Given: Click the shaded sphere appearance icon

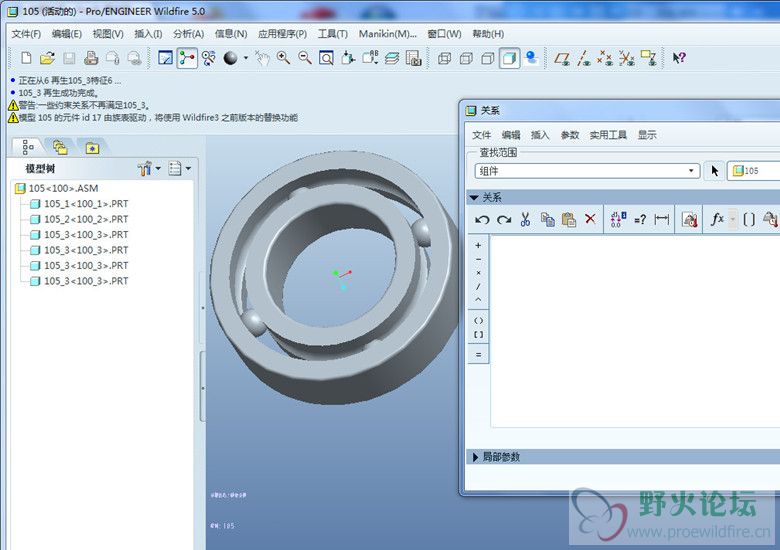Looking at the screenshot, I should point(230,58).
